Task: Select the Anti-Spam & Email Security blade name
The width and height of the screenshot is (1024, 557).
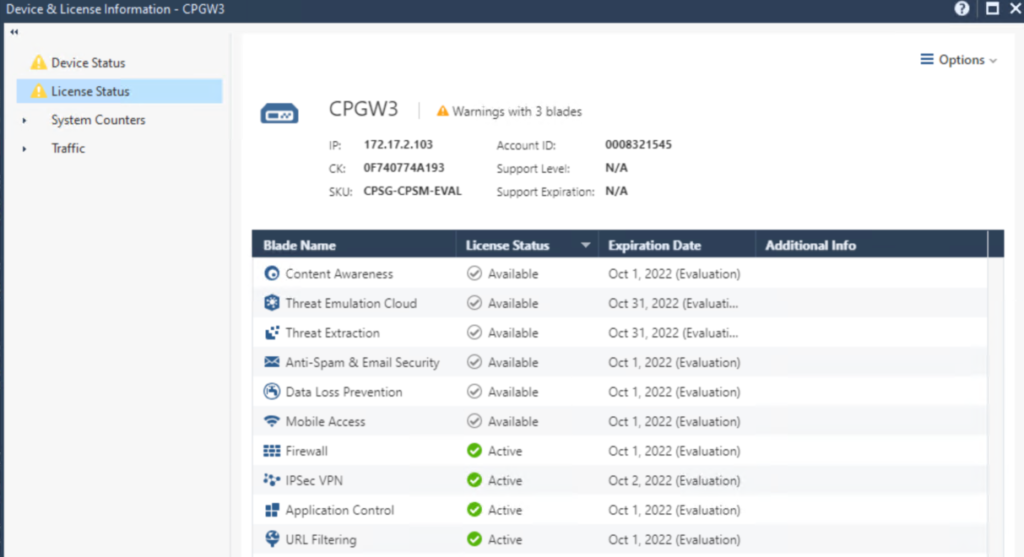Action: [x=362, y=362]
